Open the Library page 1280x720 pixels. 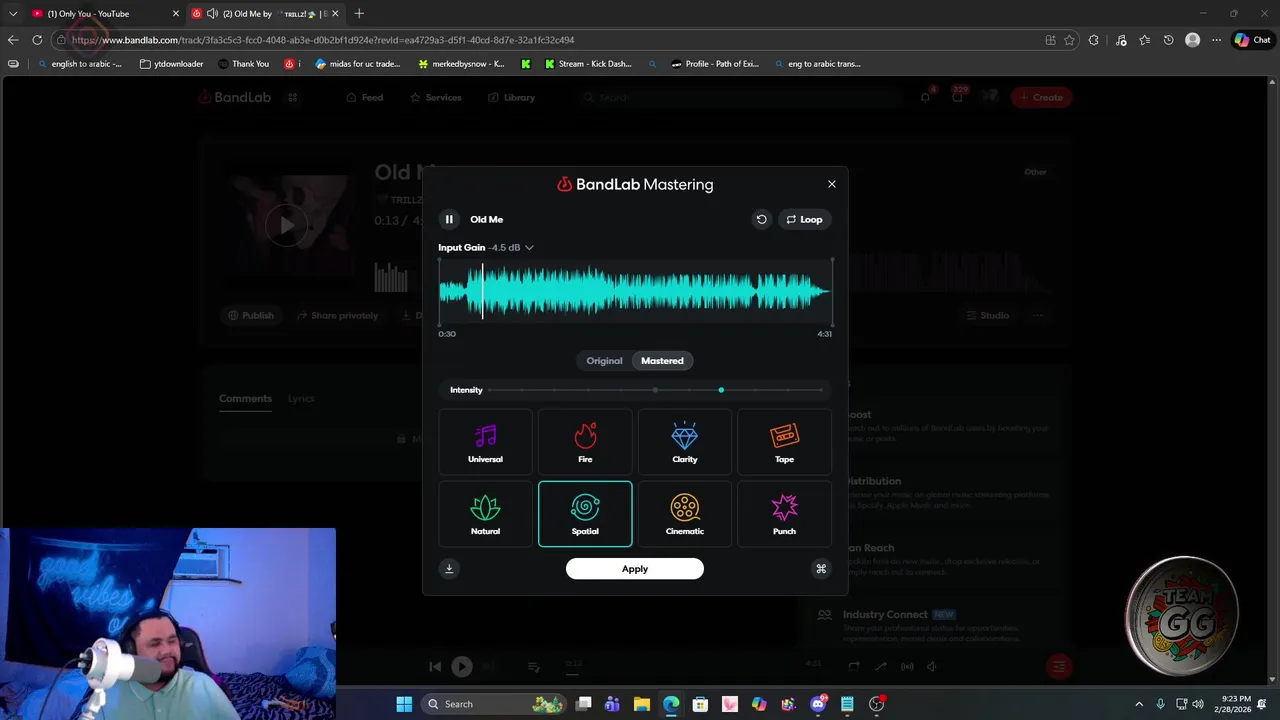coord(511,97)
